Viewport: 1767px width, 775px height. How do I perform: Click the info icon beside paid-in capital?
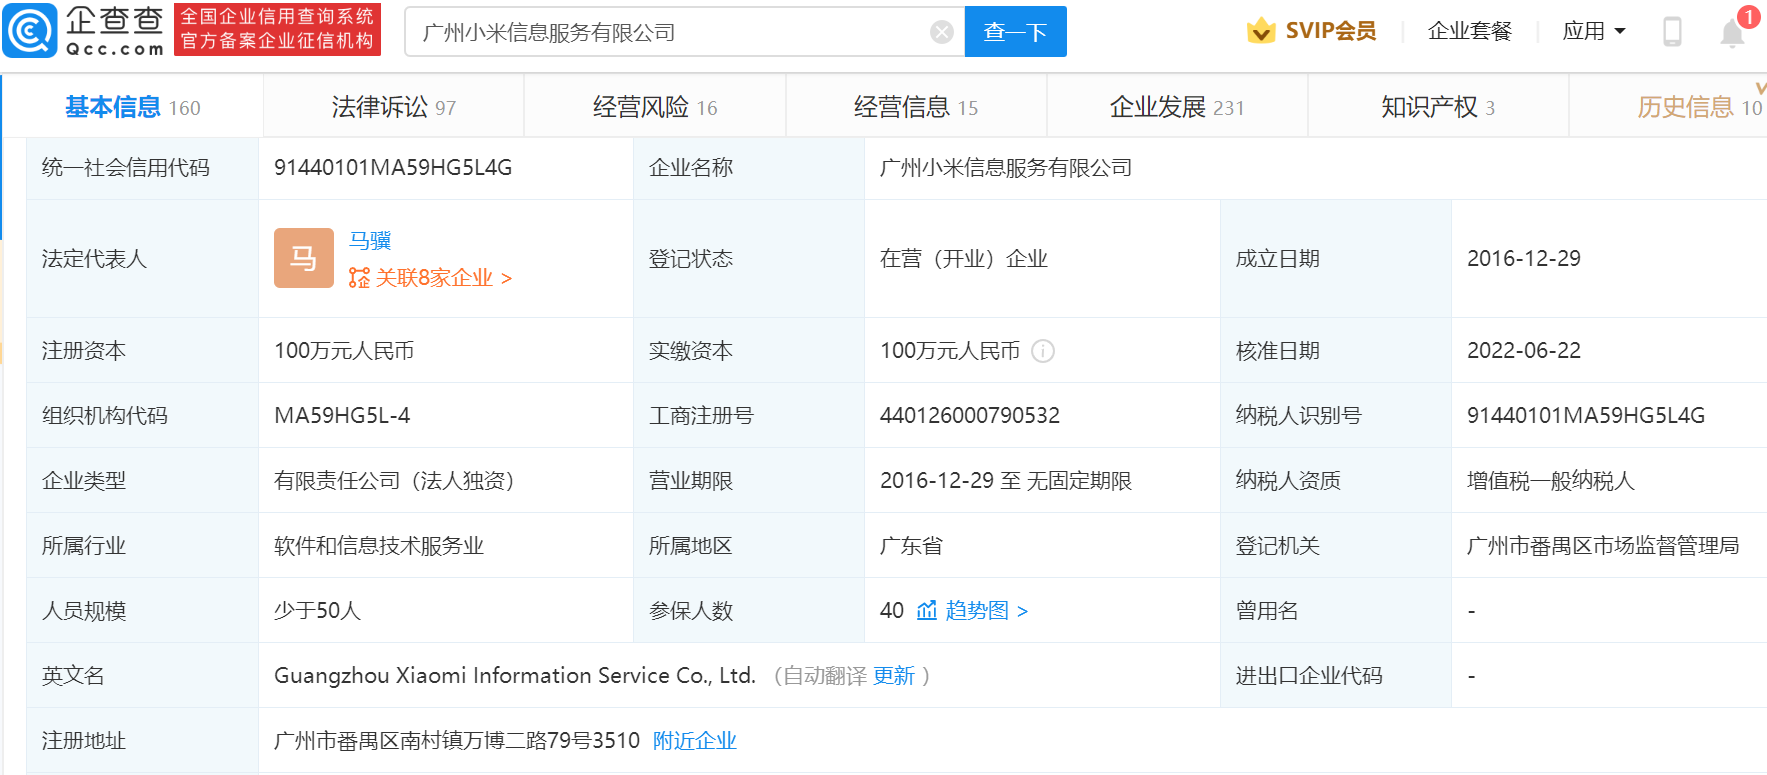1043,351
